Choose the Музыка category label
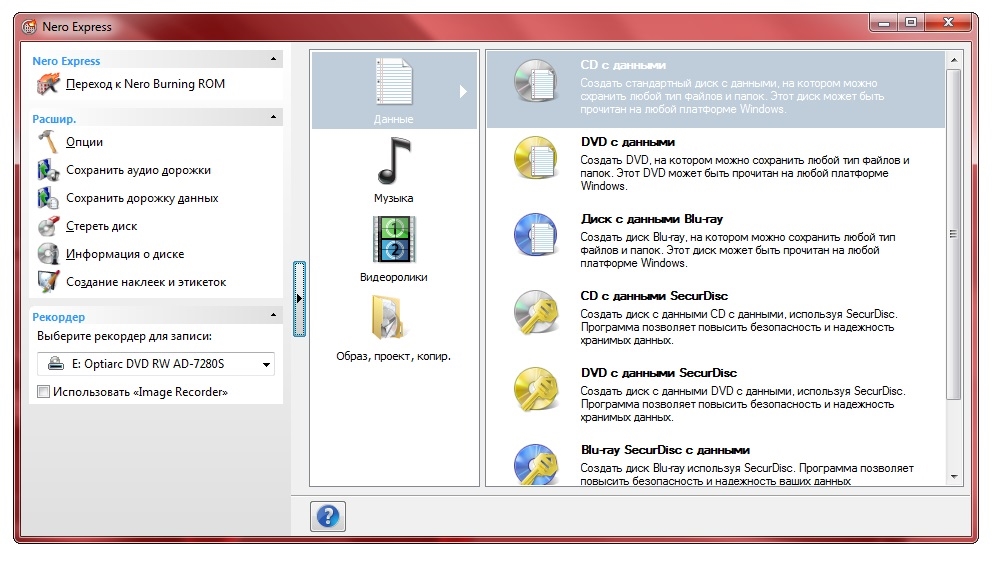This screenshot has height=563, width=996. tap(394, 198)
